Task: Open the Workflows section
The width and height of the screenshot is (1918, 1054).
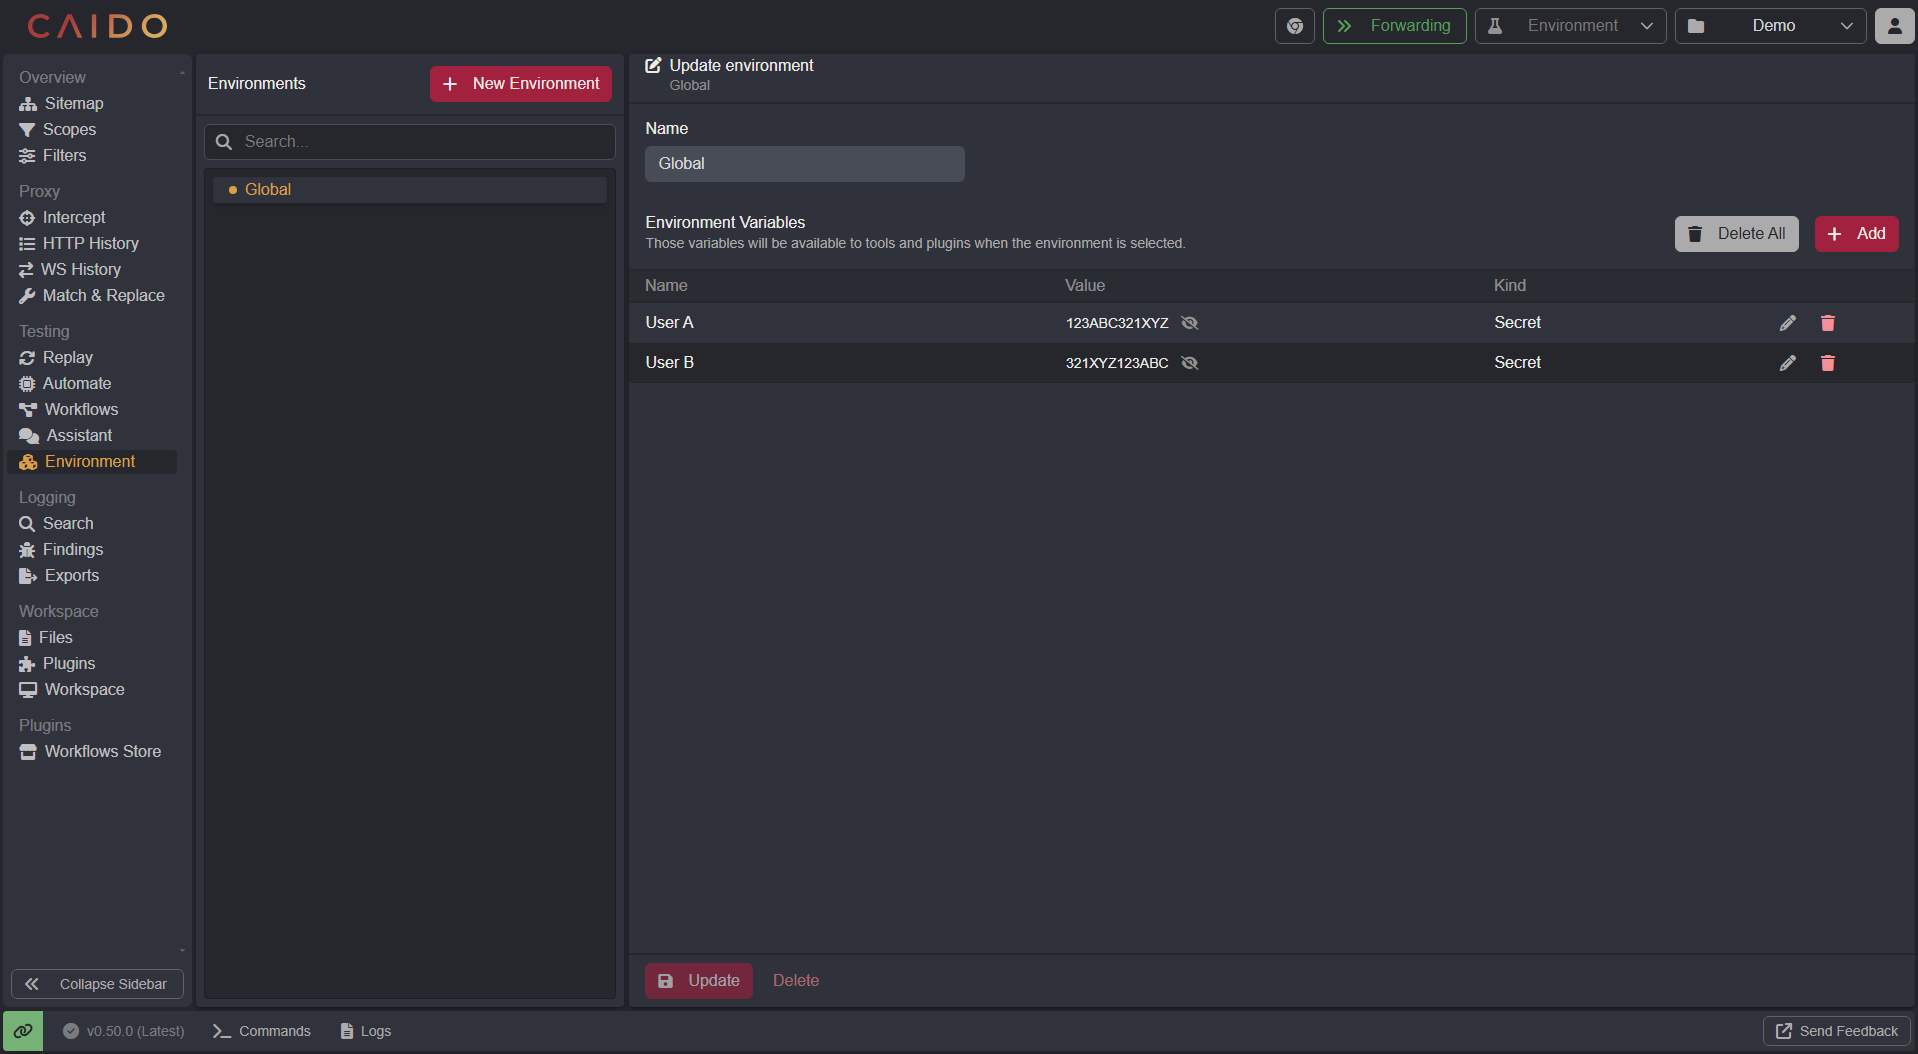Action: click(81, 409)
